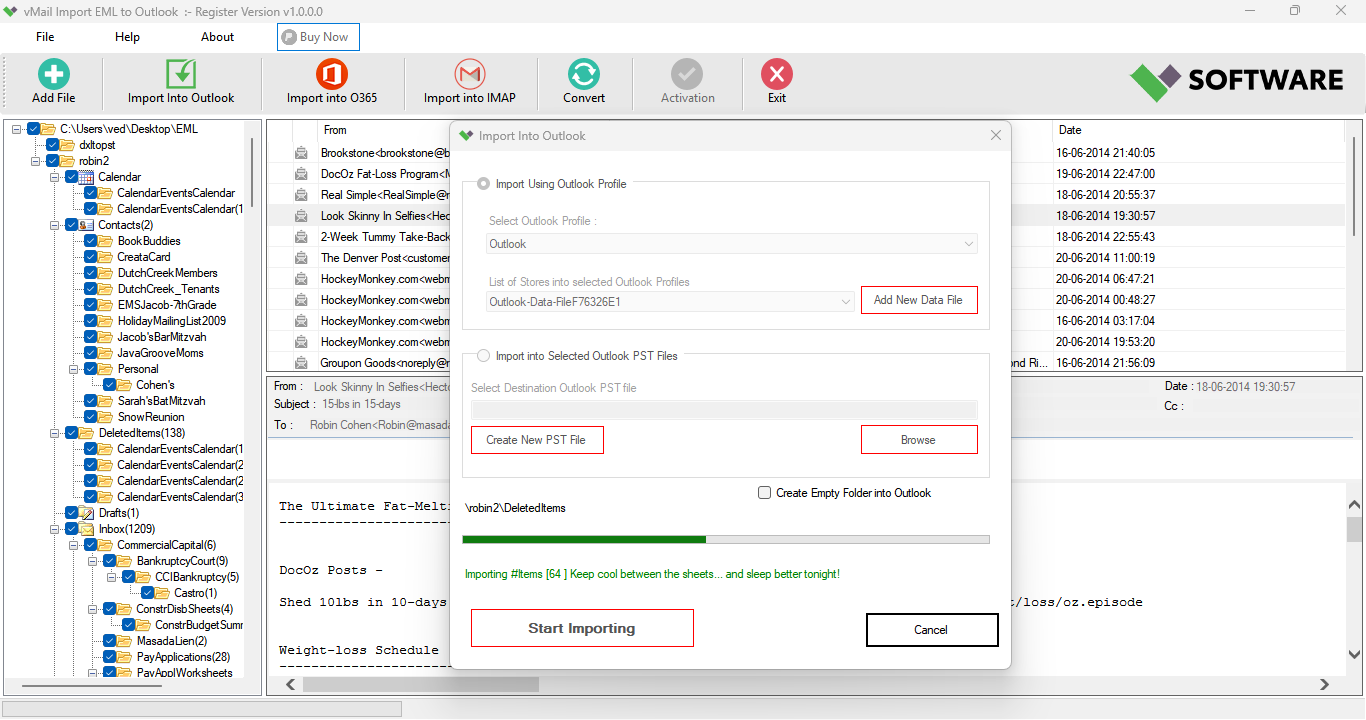Click the email dated 18-06-2014 22:55:43
Viewport: 1366px width, 720px height.
pos(1105,237)
